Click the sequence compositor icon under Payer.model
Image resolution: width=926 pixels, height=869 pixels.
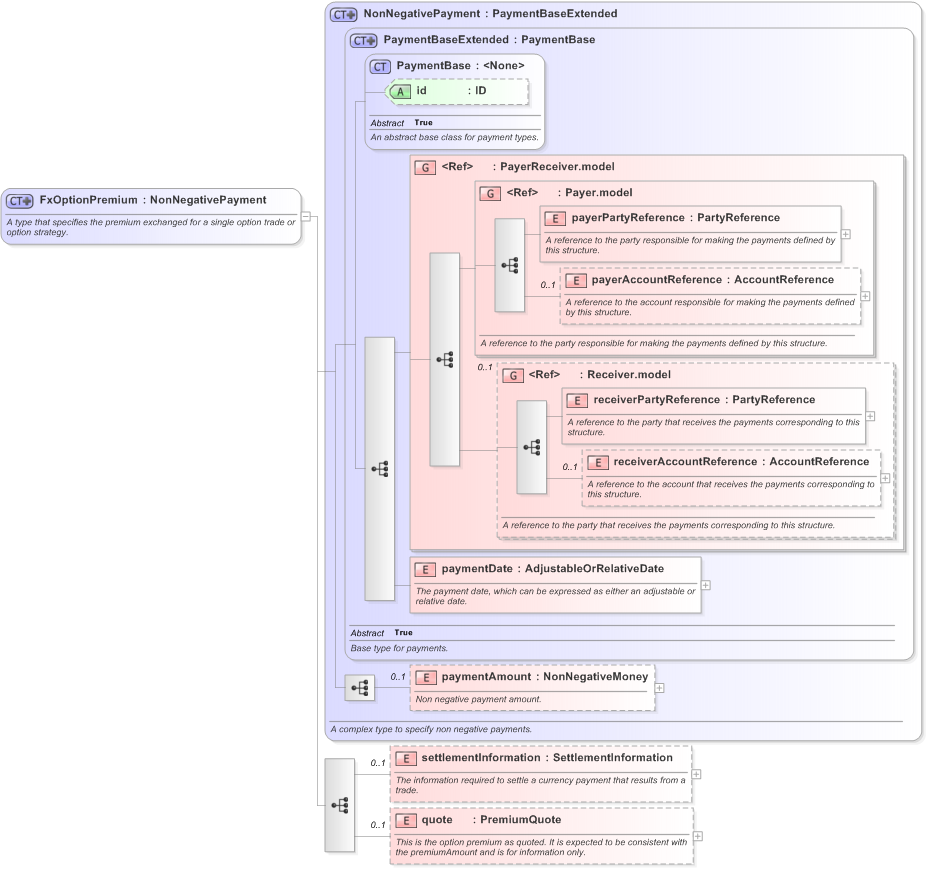click(x=511, y=265)
